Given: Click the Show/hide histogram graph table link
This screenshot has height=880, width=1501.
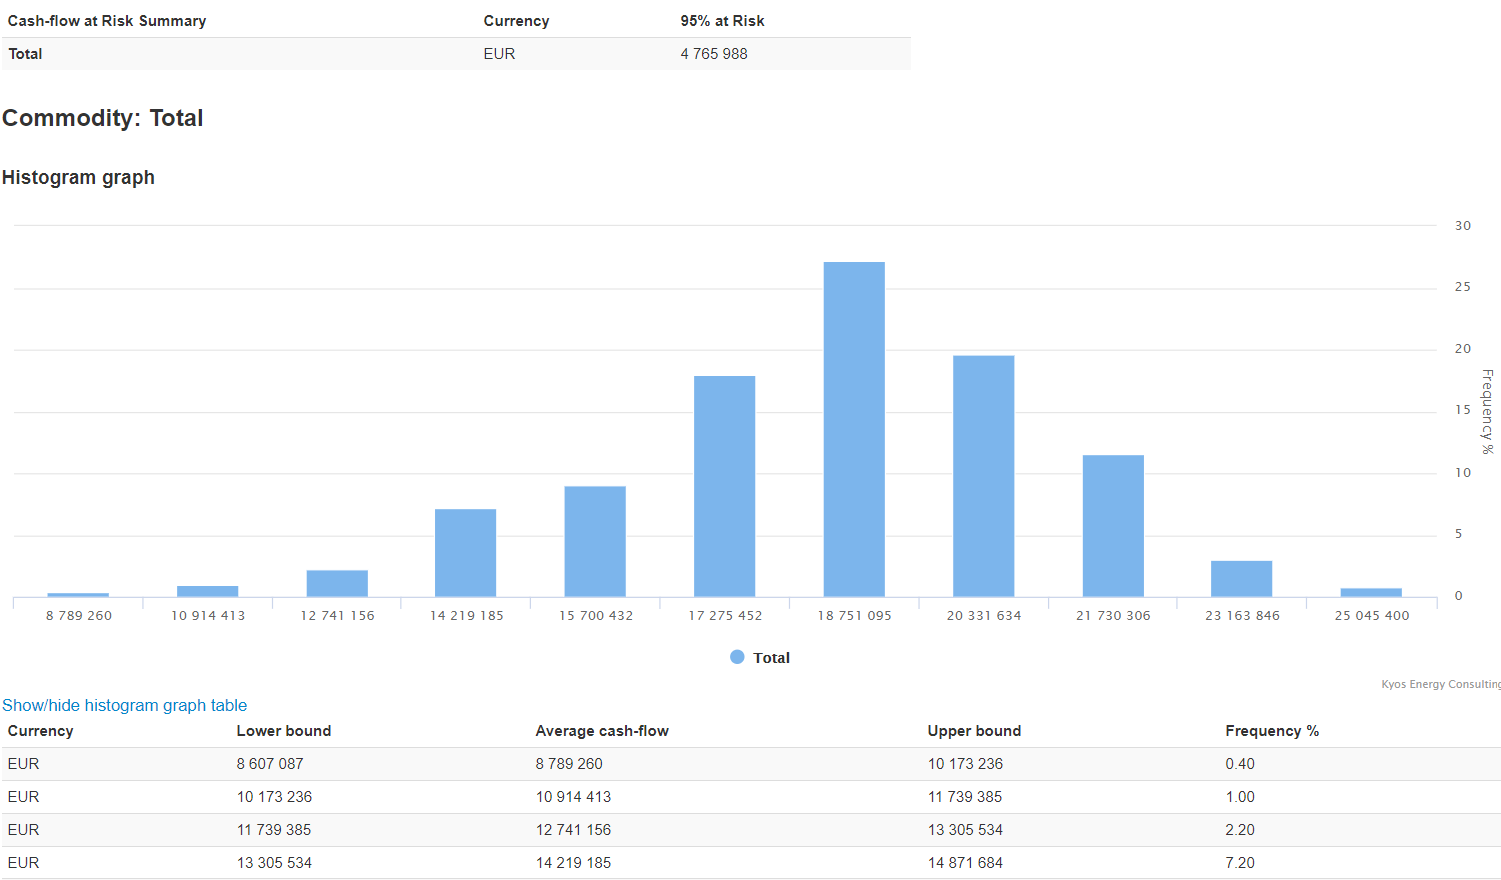Looking at the screenshot, I should tap(124, 705).
